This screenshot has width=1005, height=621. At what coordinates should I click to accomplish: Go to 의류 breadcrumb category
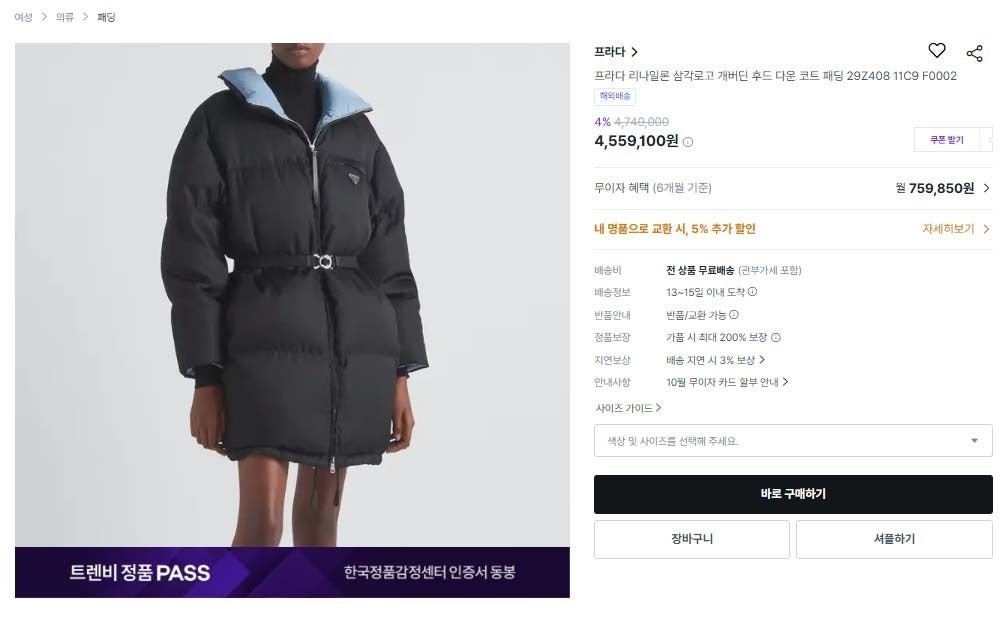pos(65,17)
